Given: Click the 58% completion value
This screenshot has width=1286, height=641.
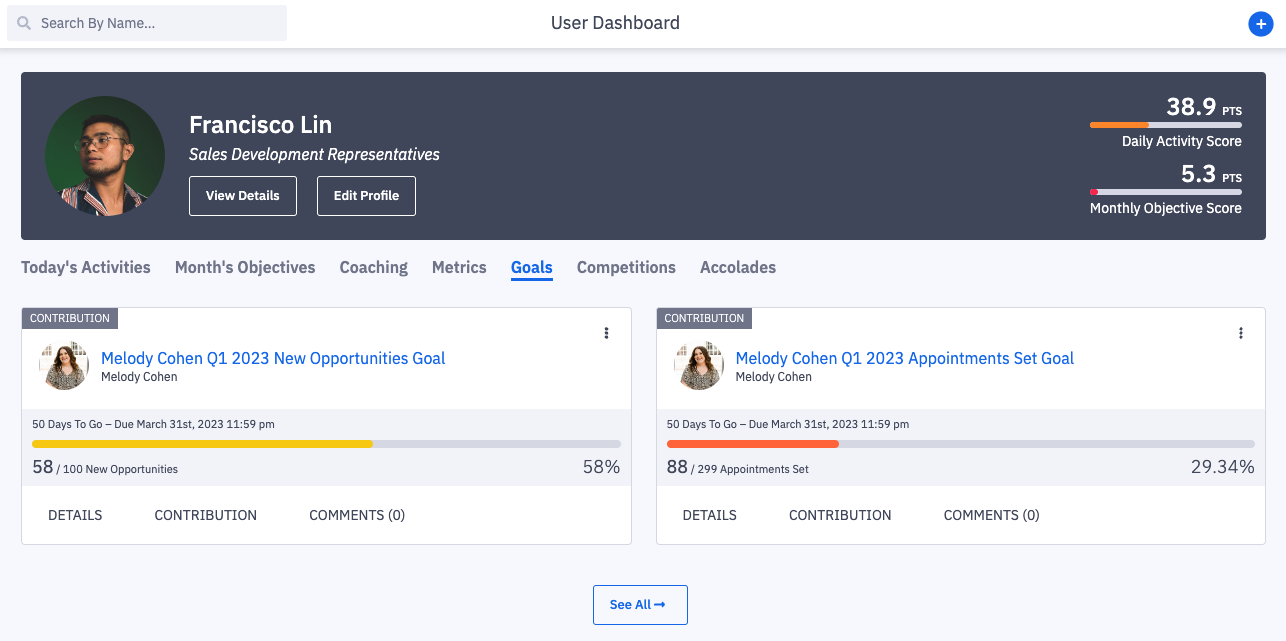Looking at the screenshot, I should click(602, 467).
